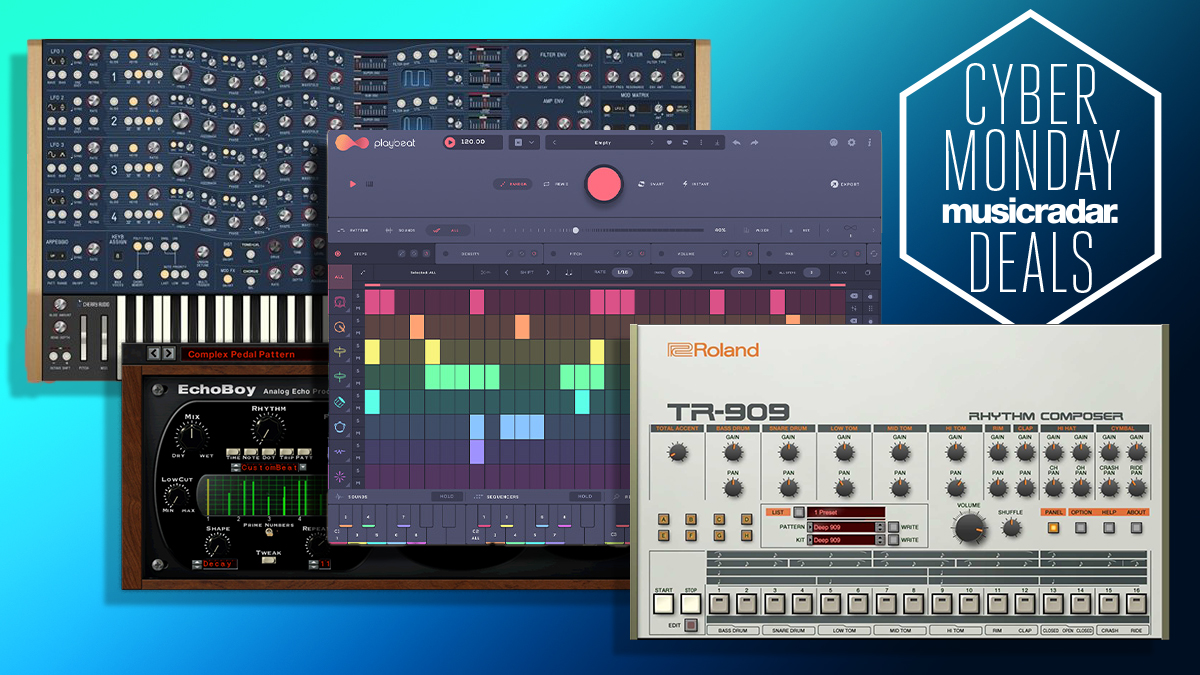Select pattern bank A on the TR-909

tap(663, 518)
